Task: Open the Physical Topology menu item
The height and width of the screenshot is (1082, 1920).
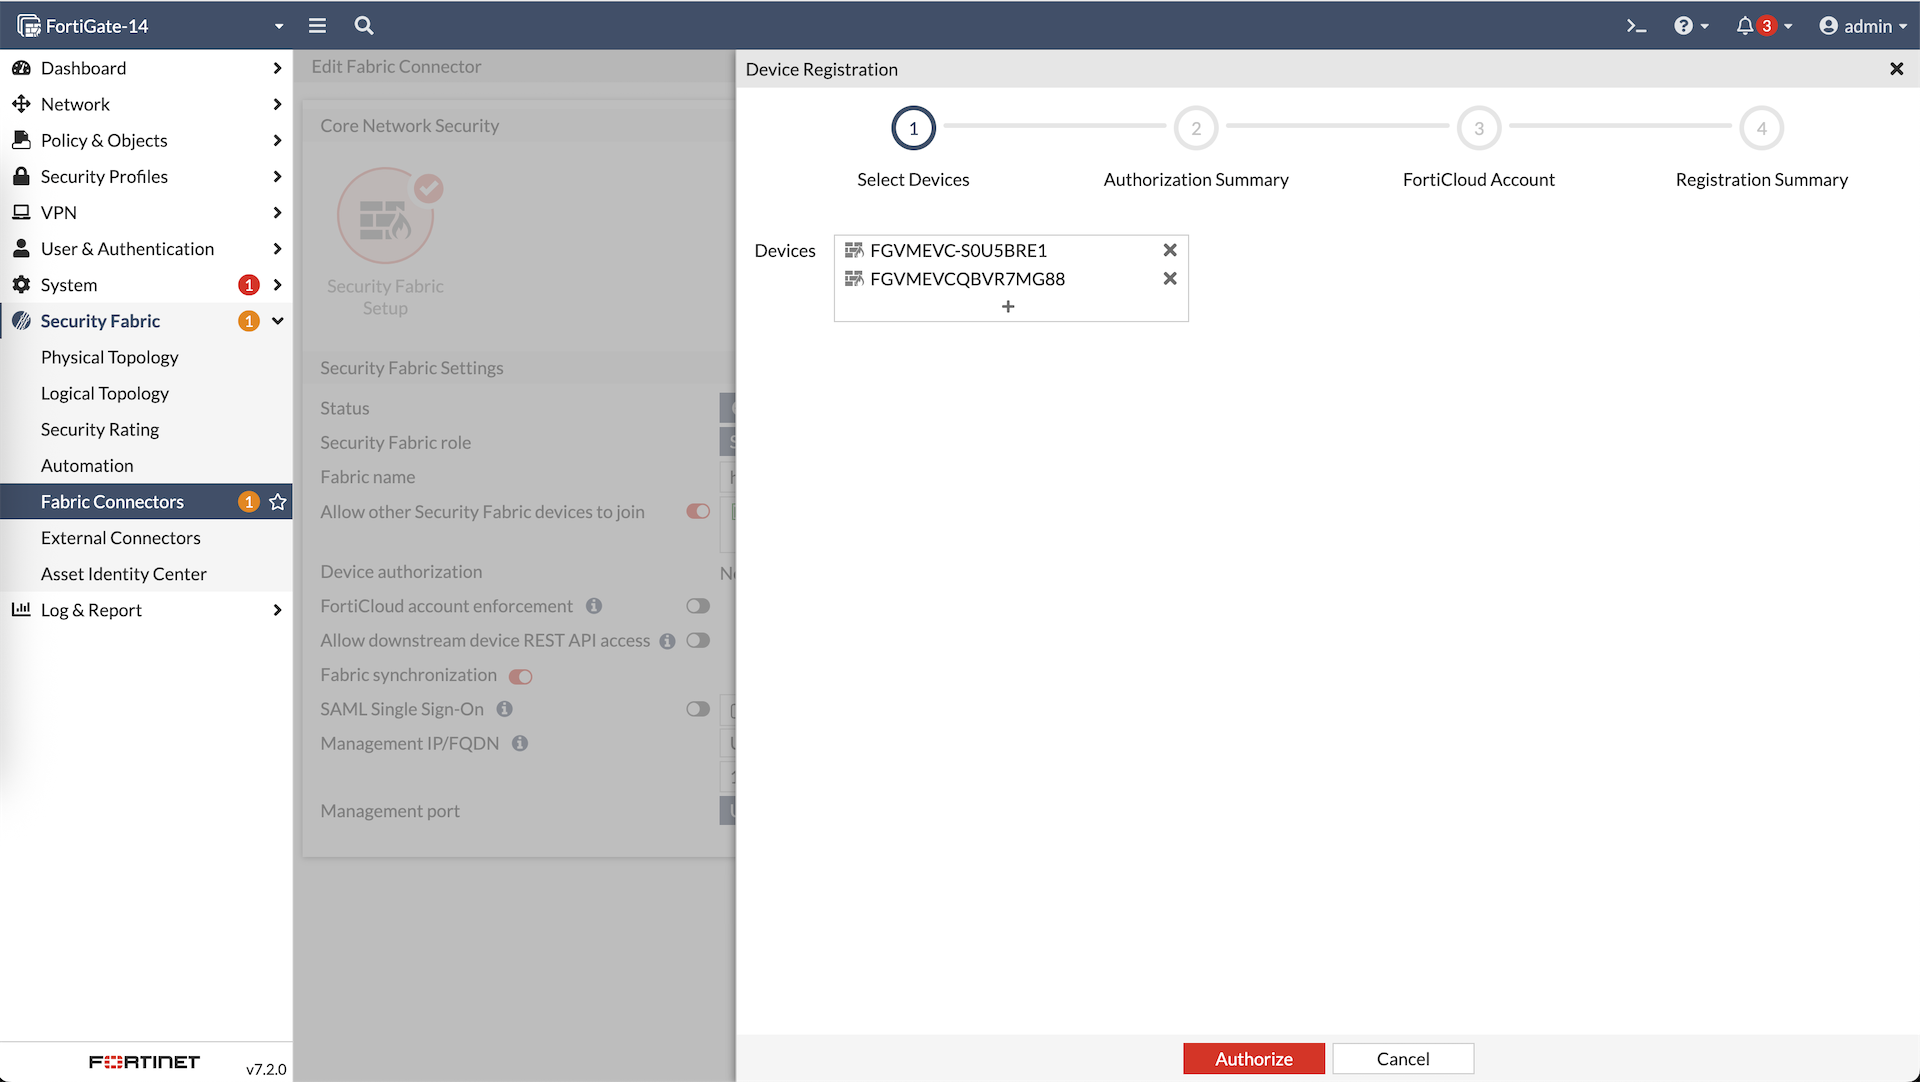Action: point(110,357)
